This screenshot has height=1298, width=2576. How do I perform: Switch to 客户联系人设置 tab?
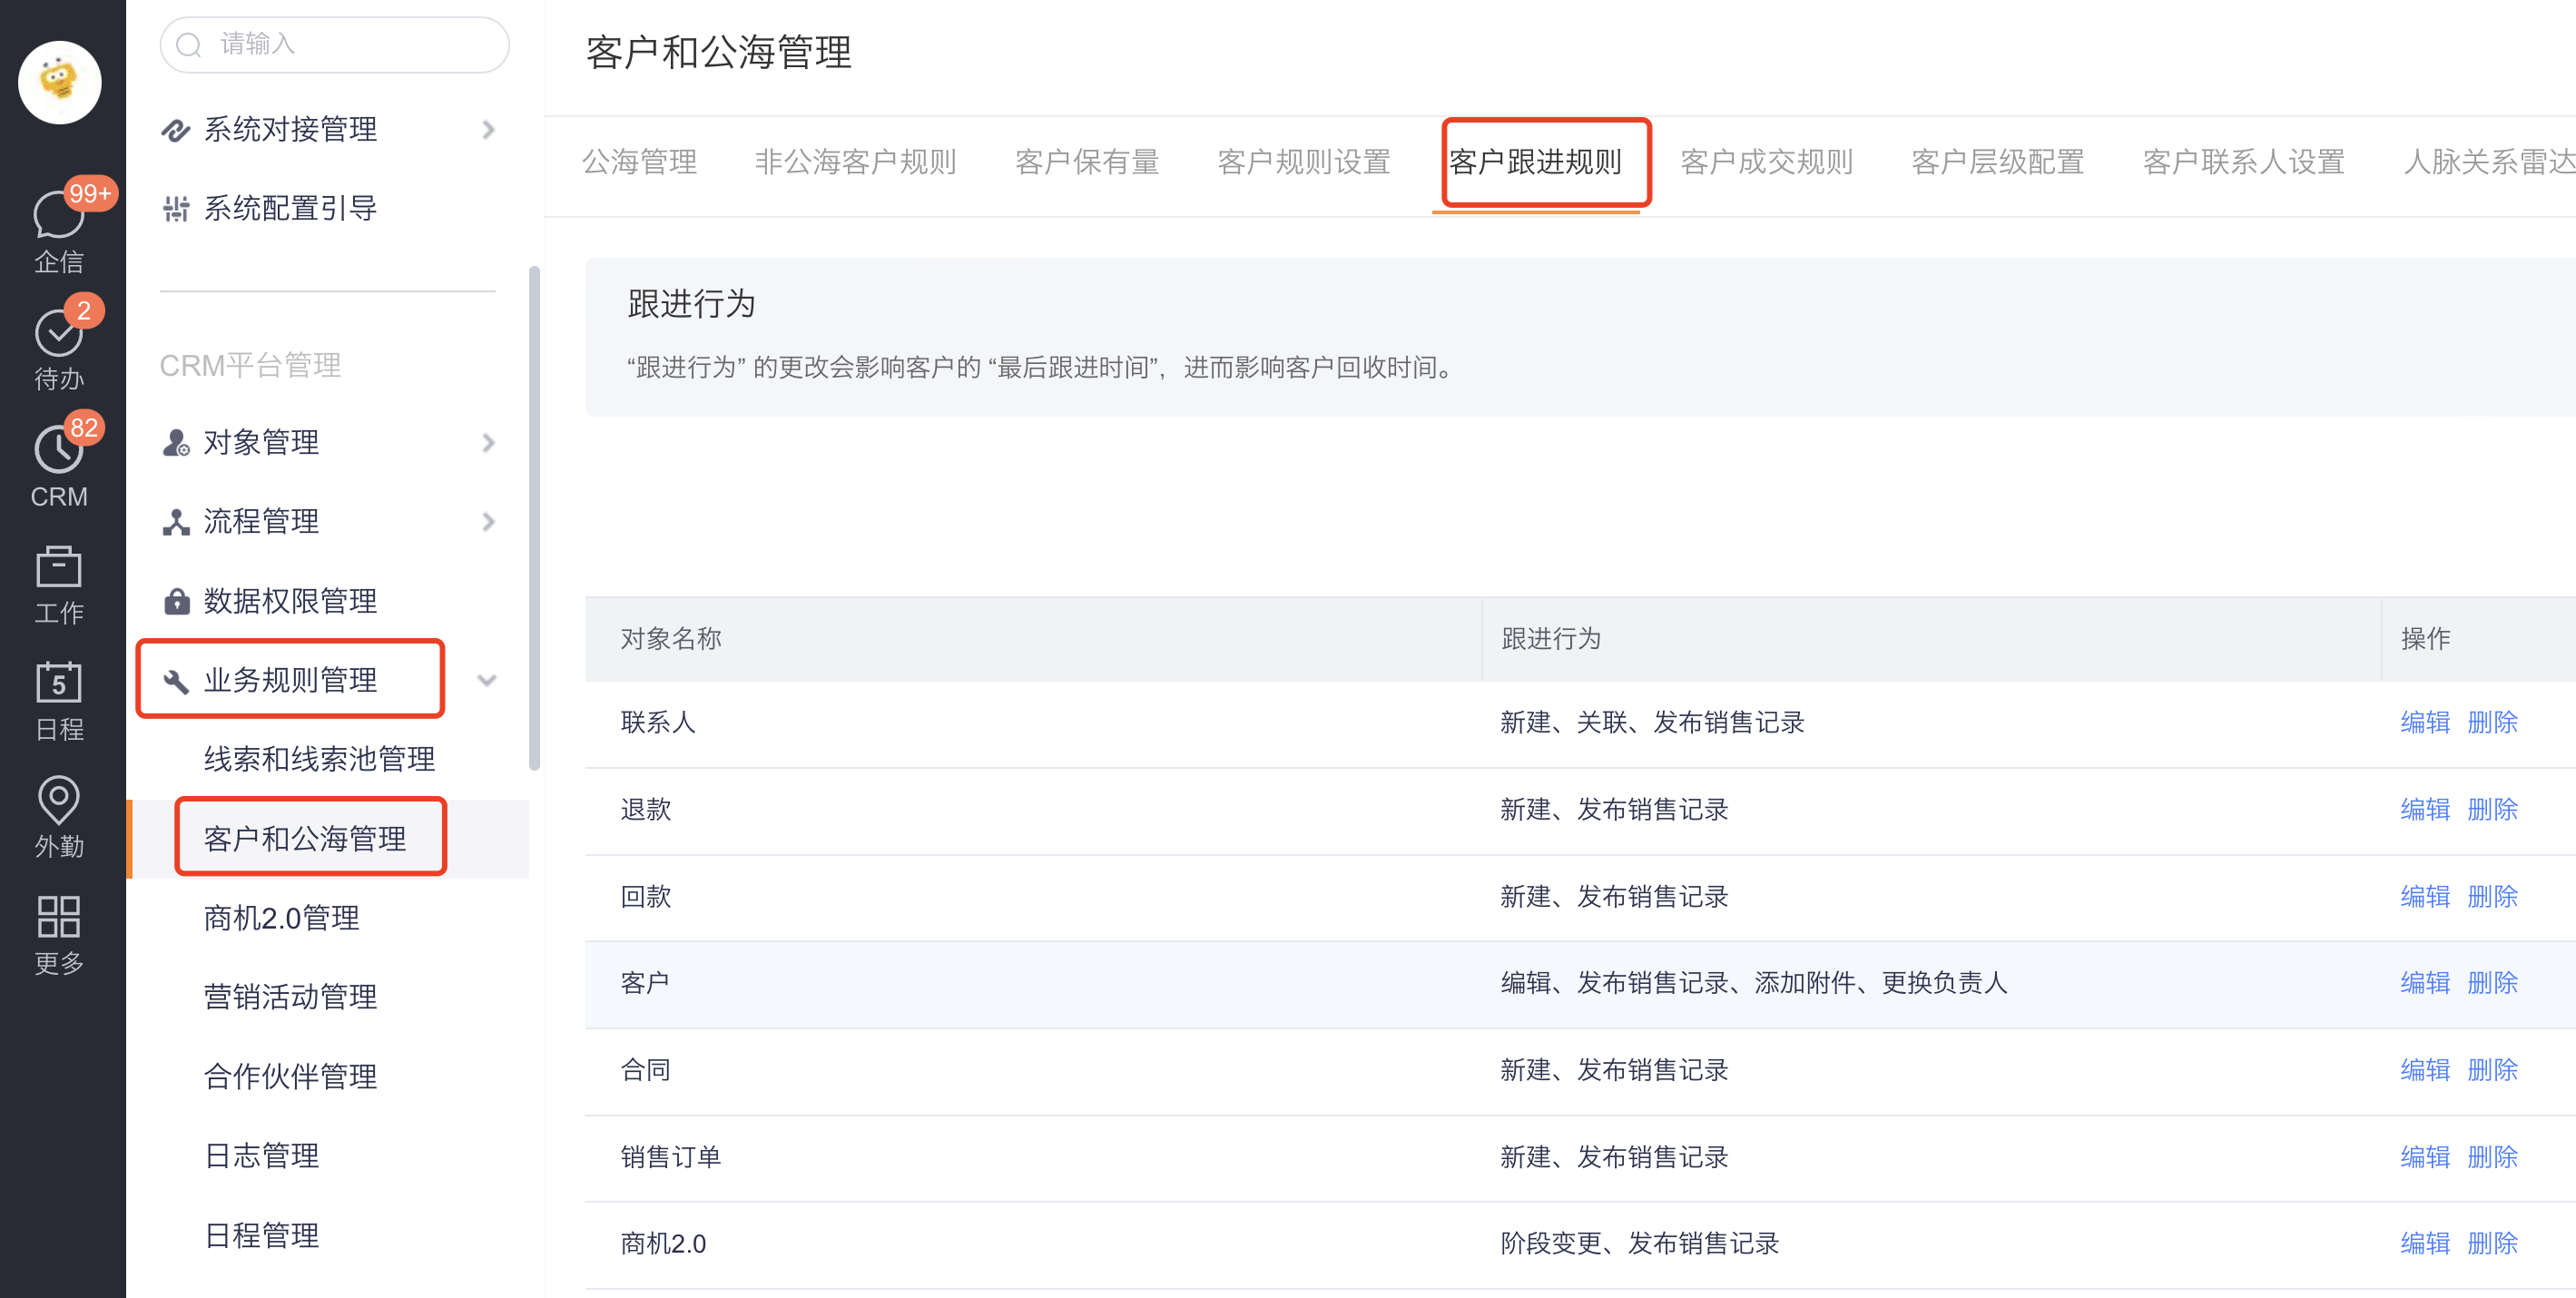pyautogui.click(x=2244, y=162)
